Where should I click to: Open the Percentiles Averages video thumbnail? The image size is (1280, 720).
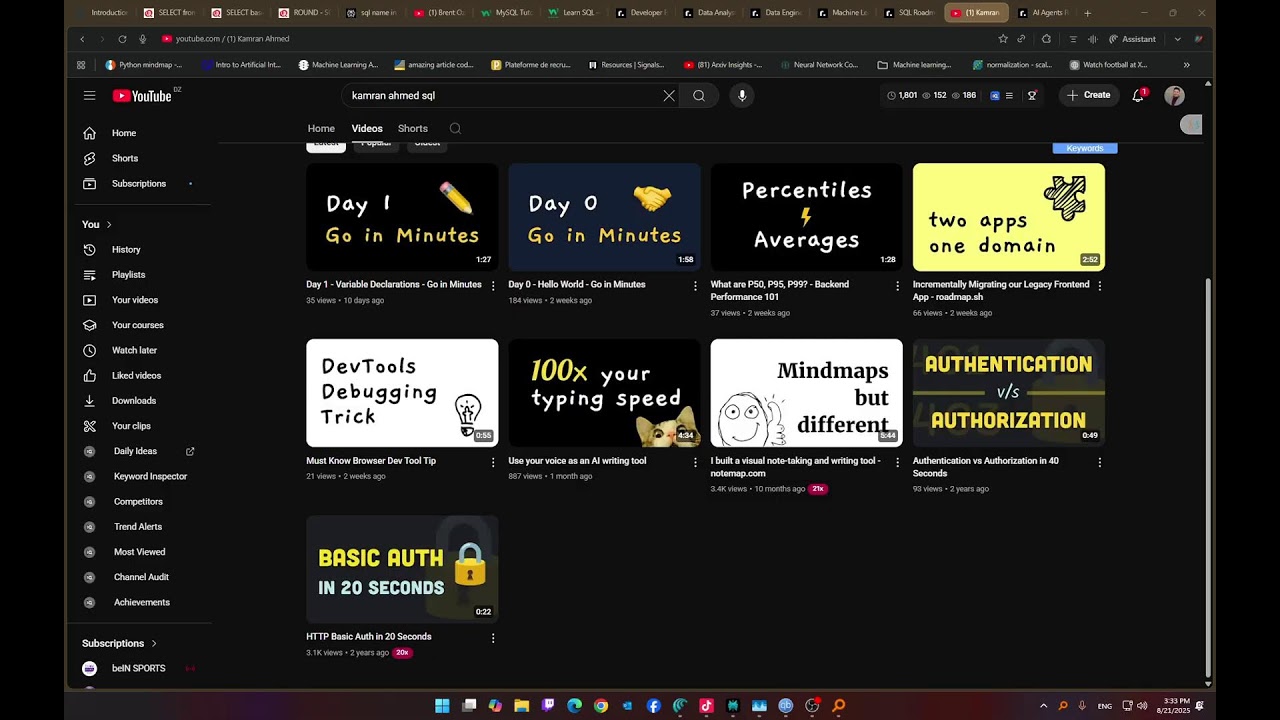pyautogui.click(x=806, y=217)
